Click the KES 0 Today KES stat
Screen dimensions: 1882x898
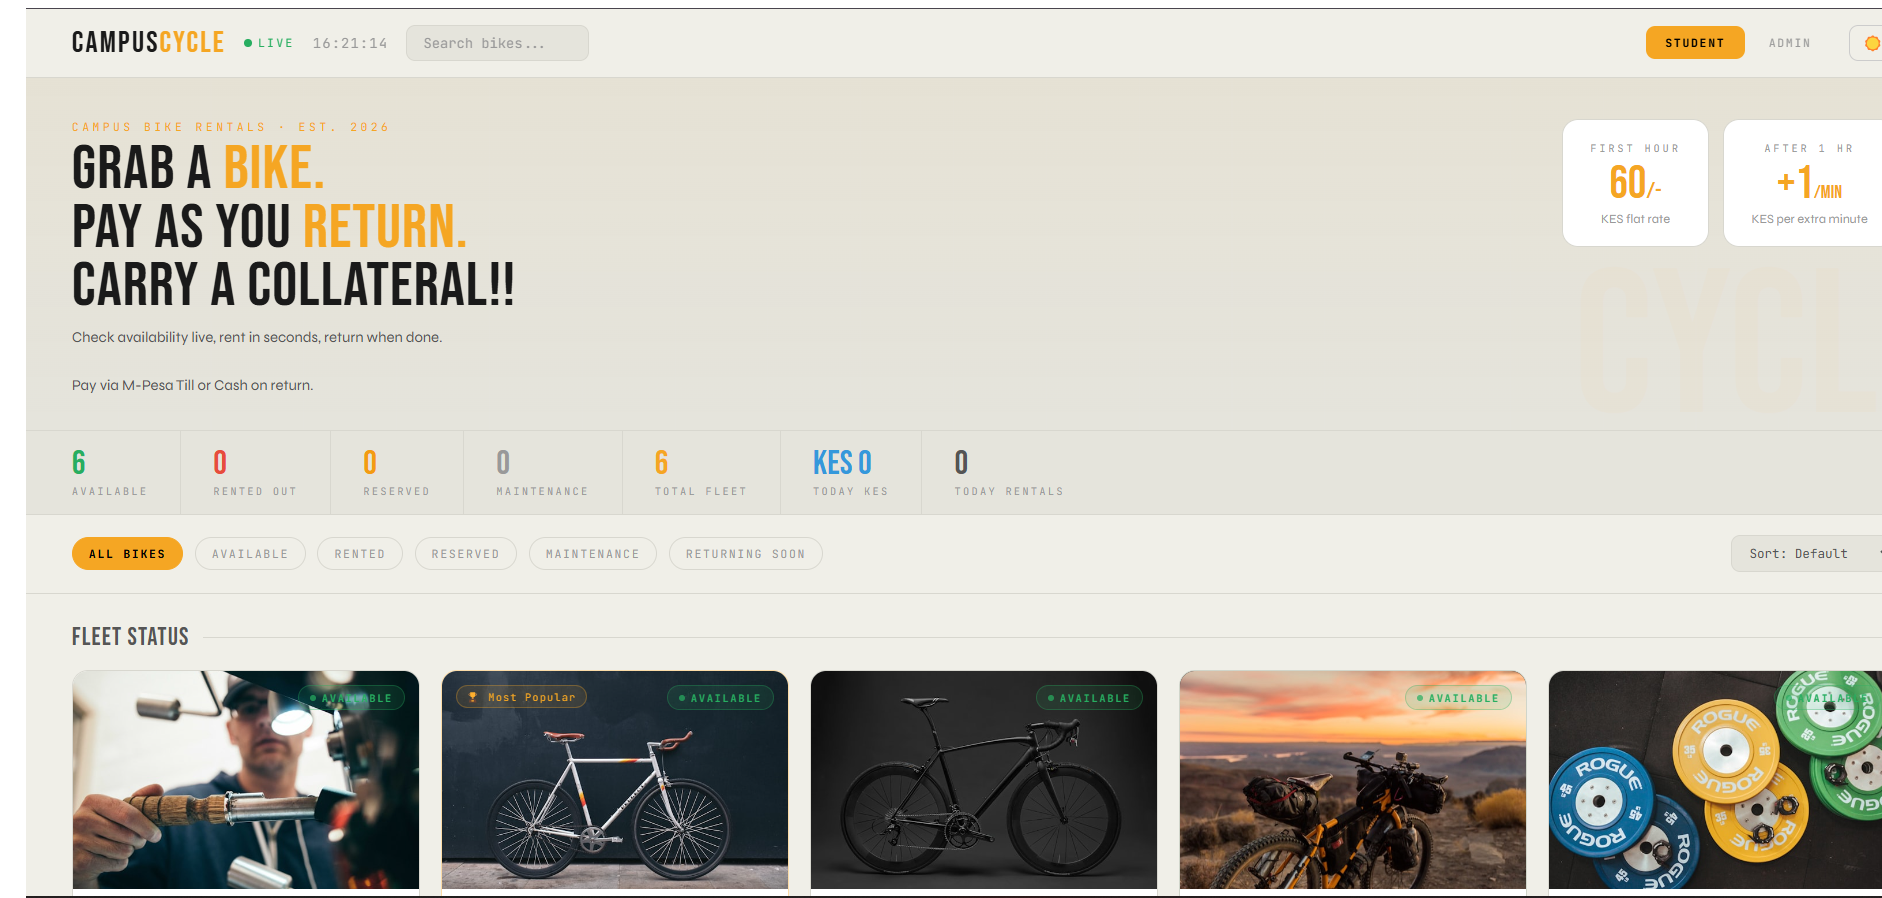850,472
